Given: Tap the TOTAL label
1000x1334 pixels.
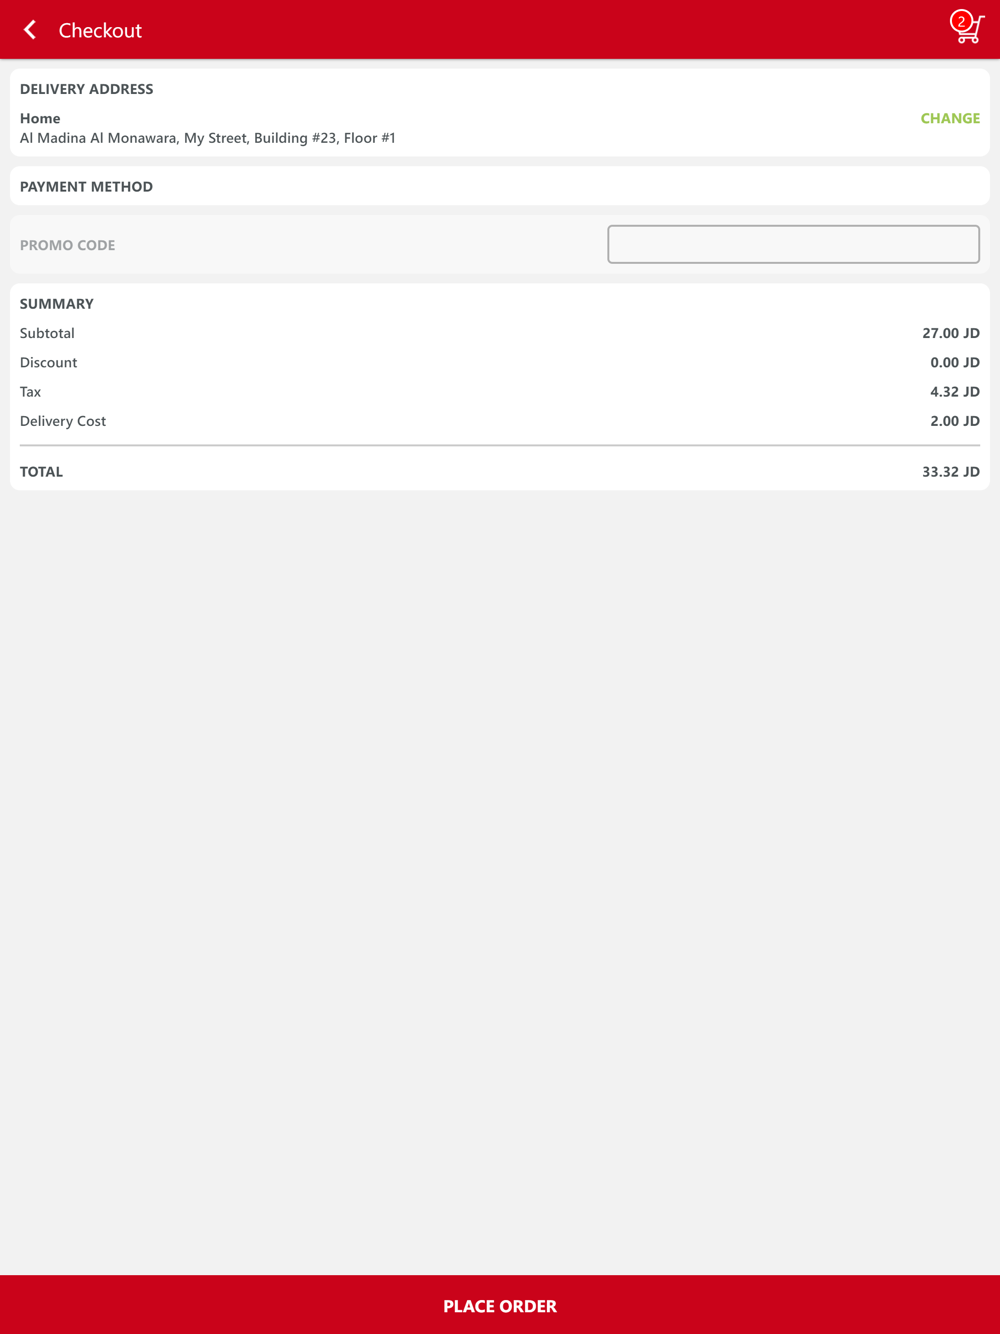Looking at the screenshot, I should coord(41,472).
